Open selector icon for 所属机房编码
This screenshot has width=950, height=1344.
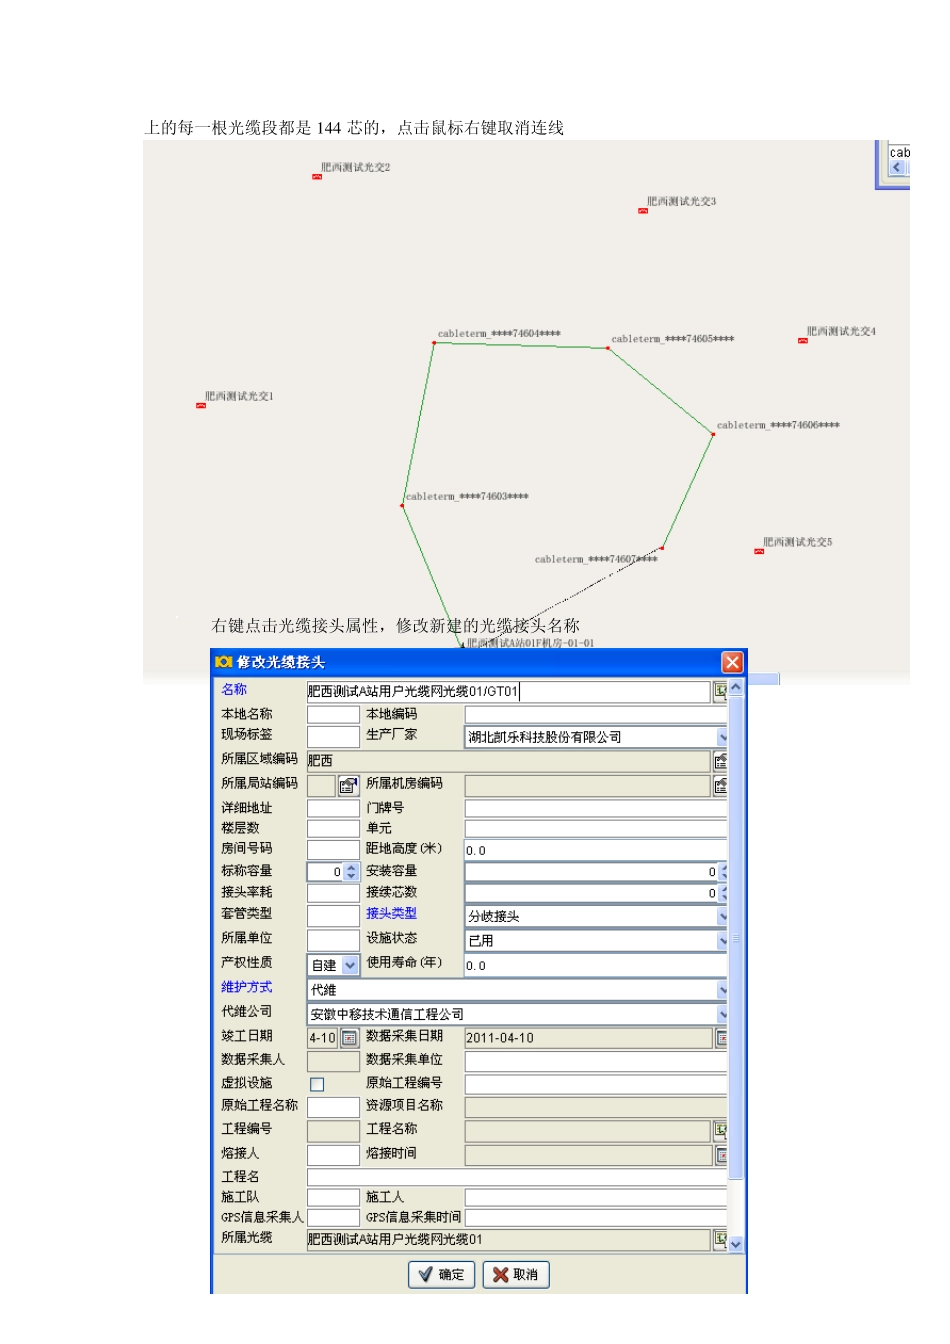coord(720,786)
